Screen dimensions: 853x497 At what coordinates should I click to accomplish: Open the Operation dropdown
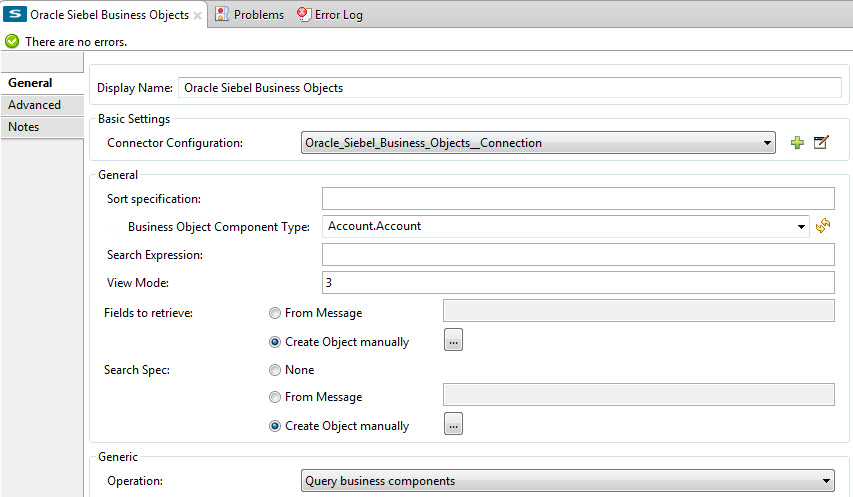click(567, 481)
